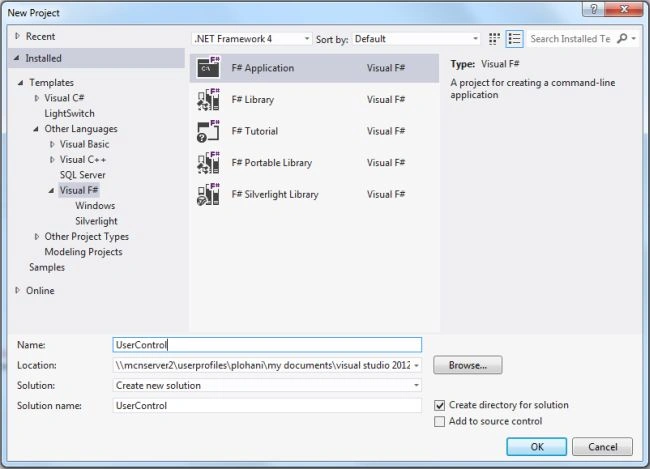Screen dimensions: 650x469
Task: Open the Sort by Default dropdown
Action: click(x=416, y=39)
